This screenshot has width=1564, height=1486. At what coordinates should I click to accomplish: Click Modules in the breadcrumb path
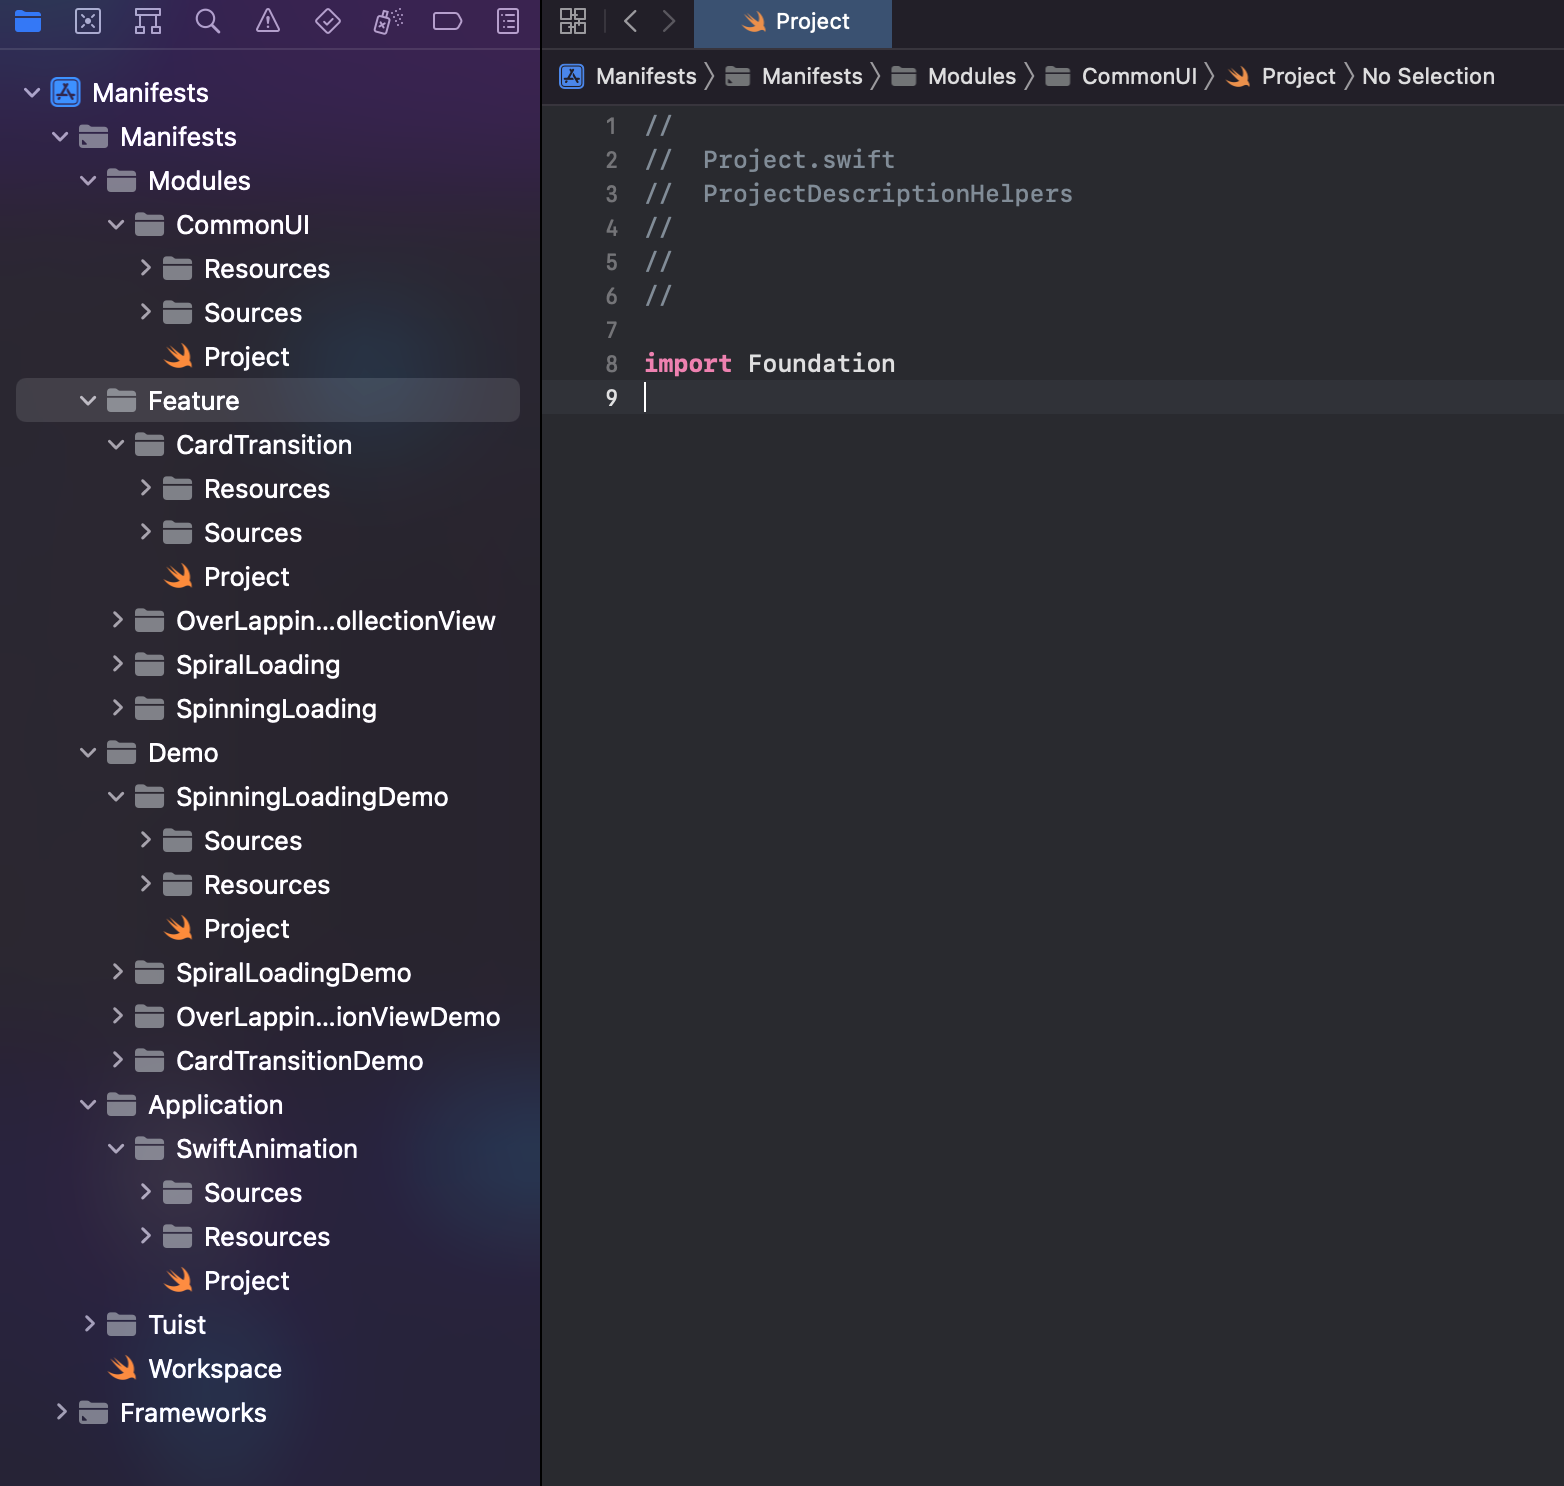[x=953, y=76]
